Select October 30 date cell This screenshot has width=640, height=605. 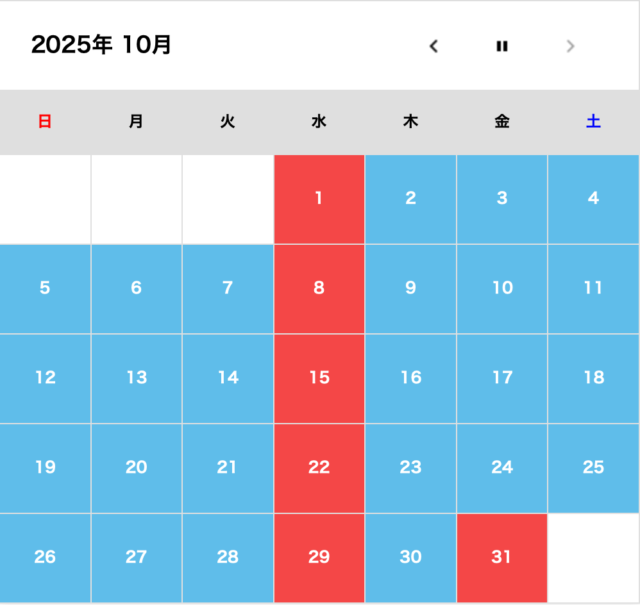coord(411,557)
